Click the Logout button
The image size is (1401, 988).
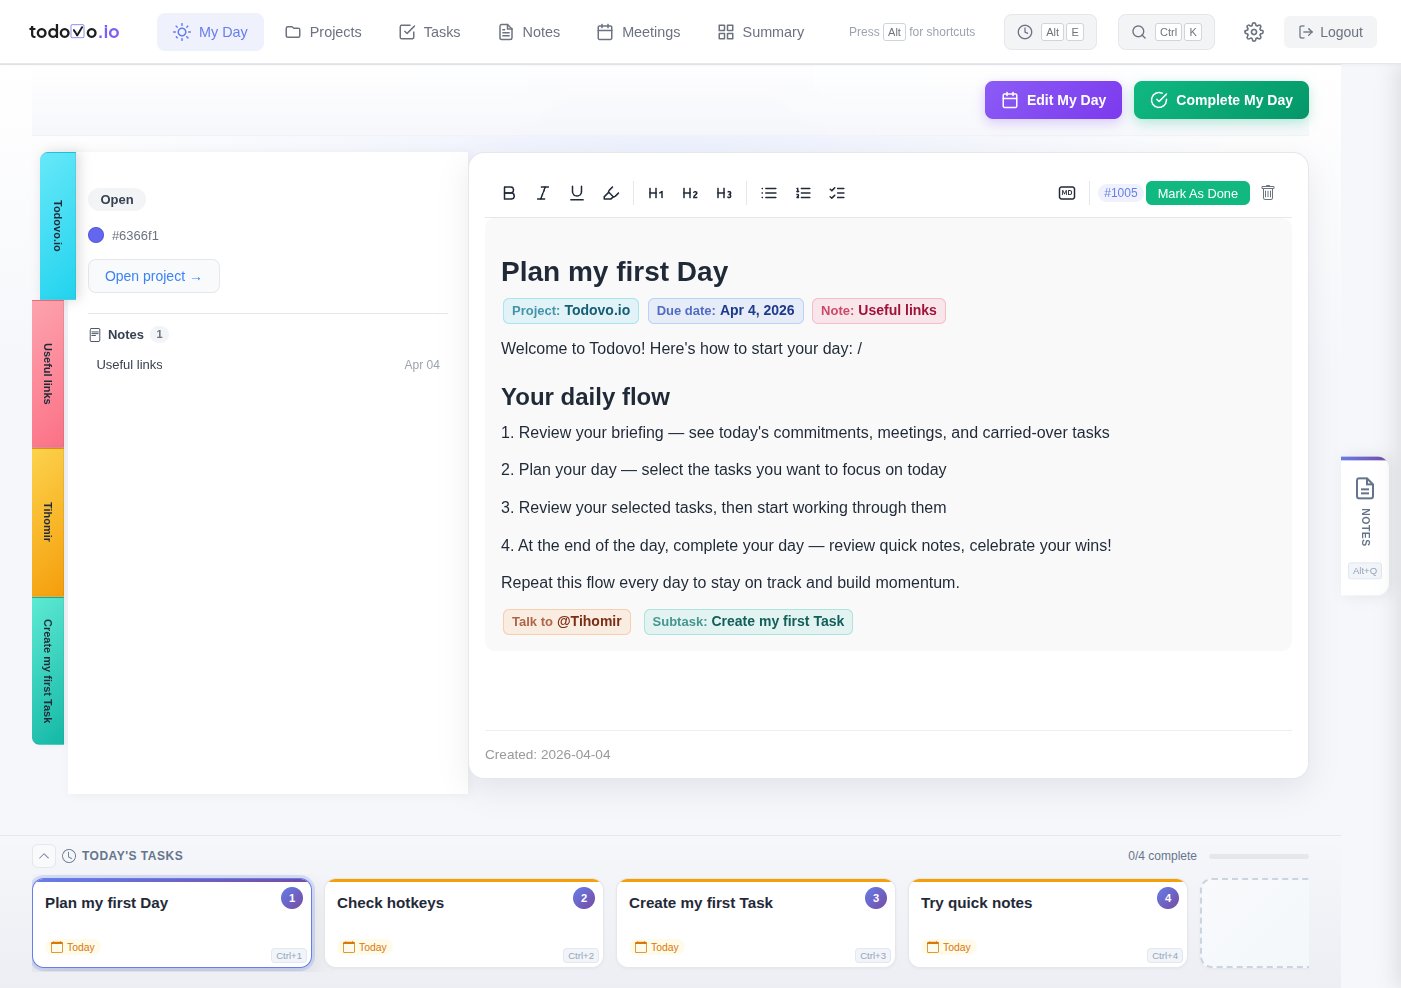(x=1330, y=32)
